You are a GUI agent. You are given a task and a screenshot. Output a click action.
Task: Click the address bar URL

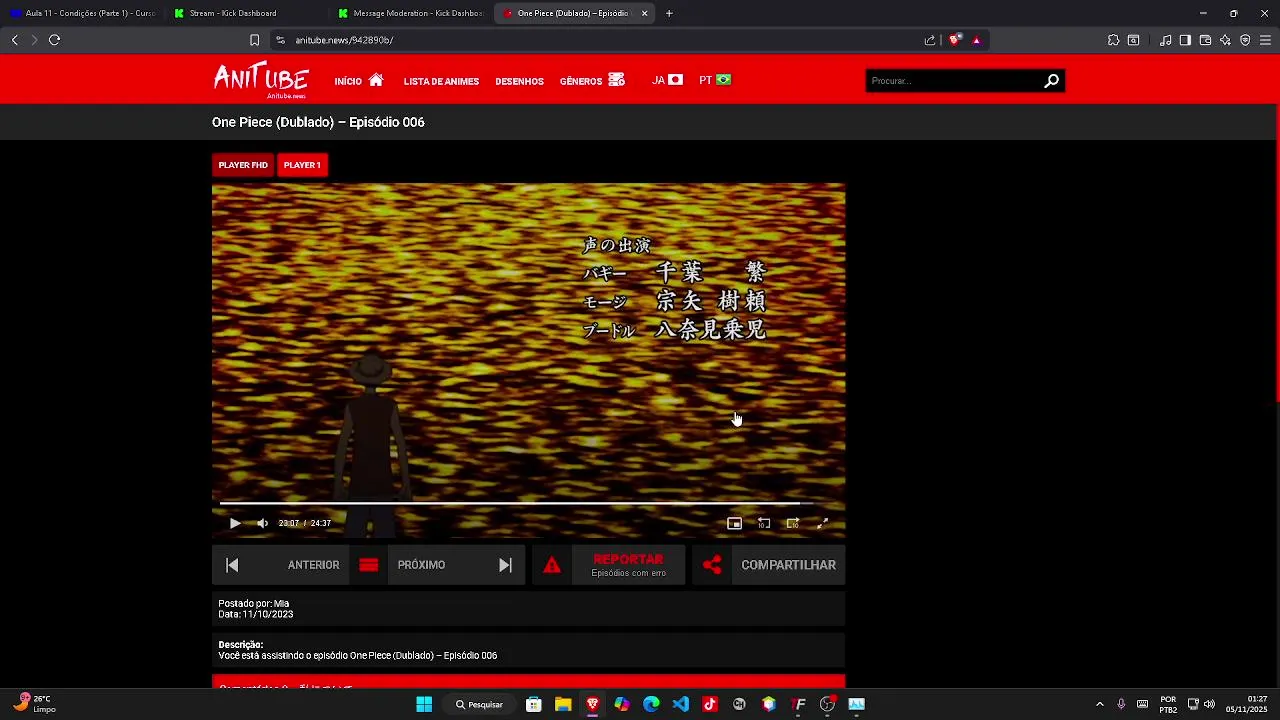coord(344,40)
